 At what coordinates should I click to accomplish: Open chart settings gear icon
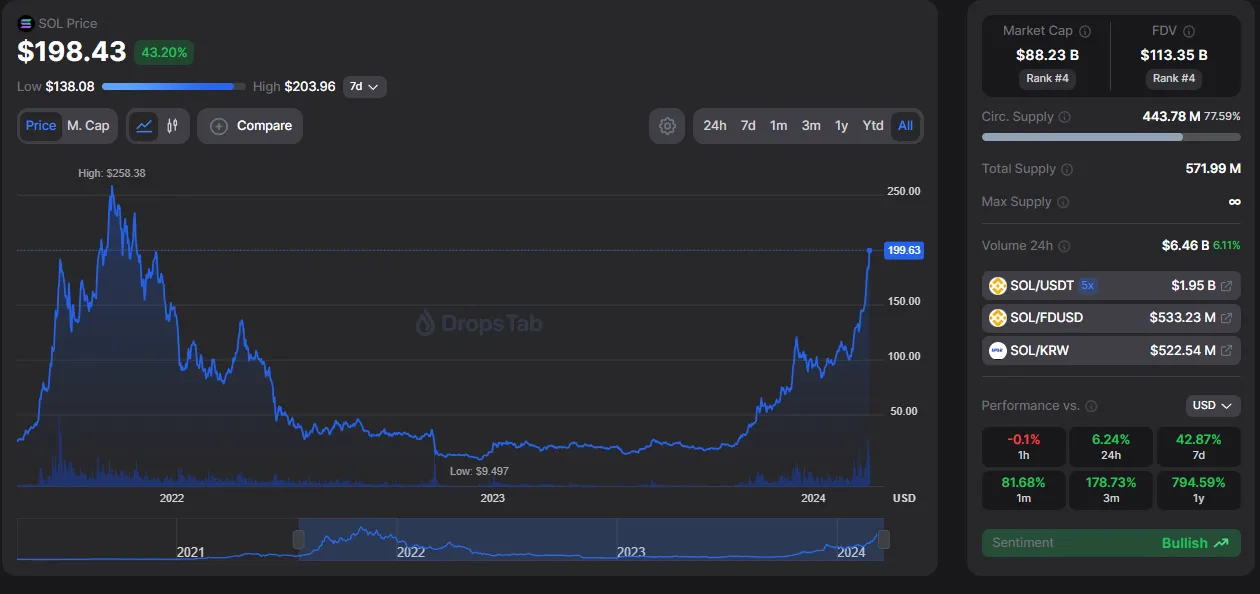[668, 126]
